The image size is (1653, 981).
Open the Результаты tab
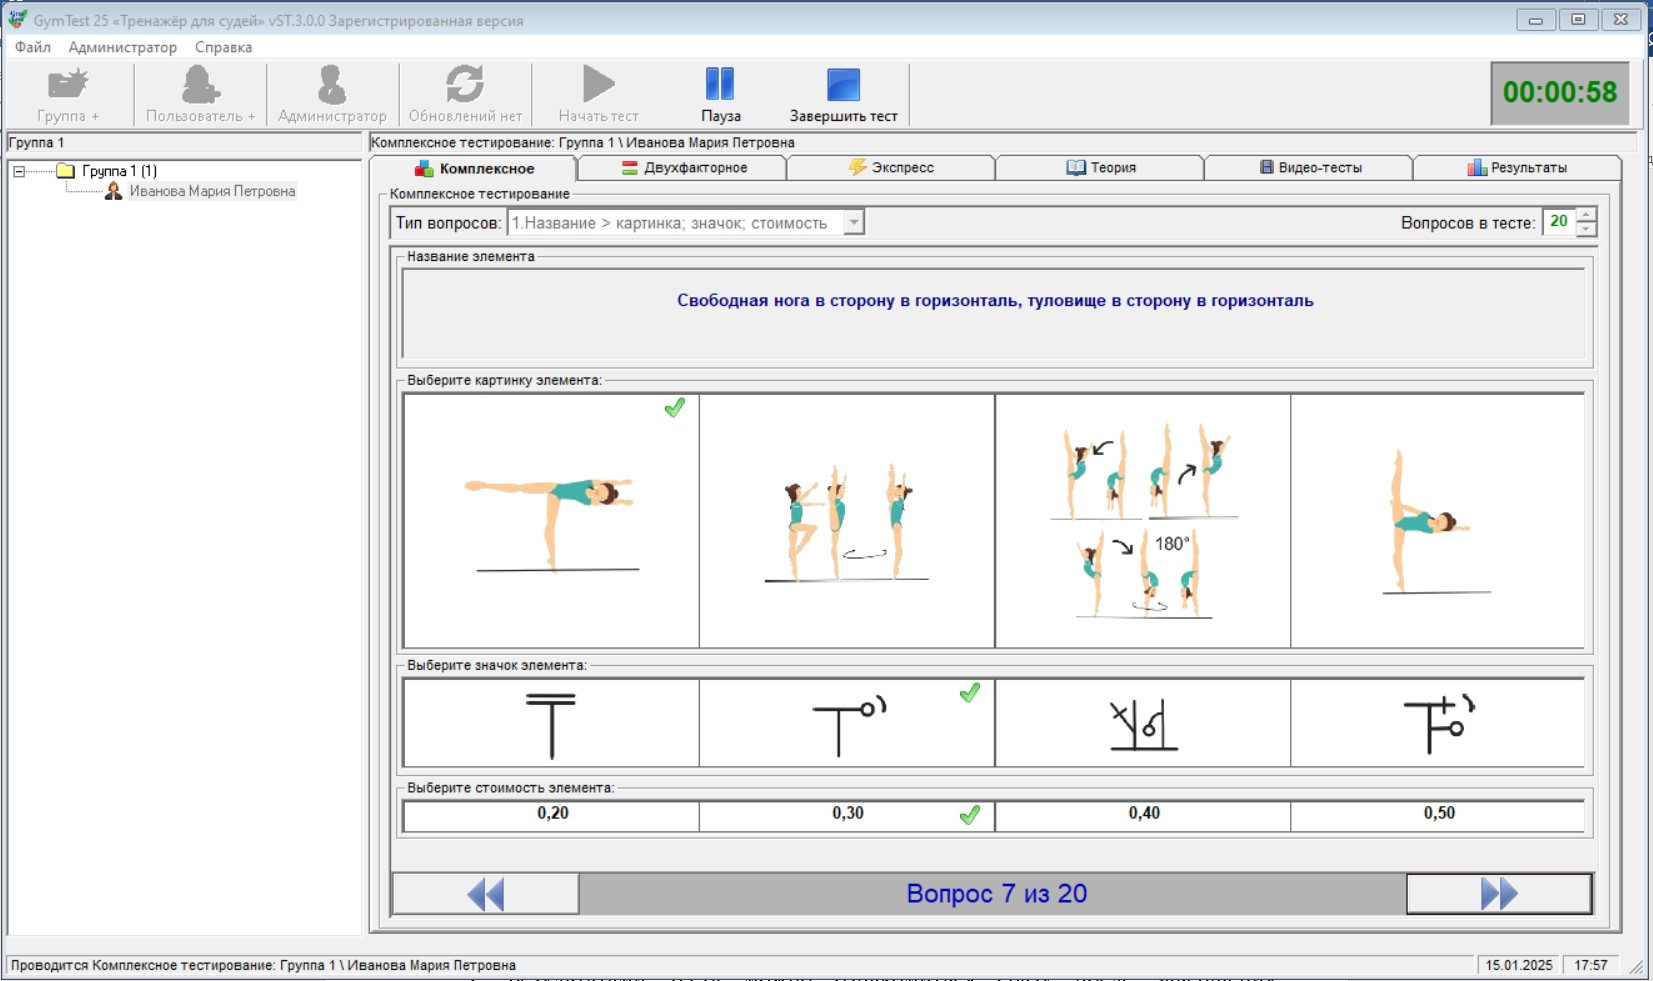coord(1517,168)
